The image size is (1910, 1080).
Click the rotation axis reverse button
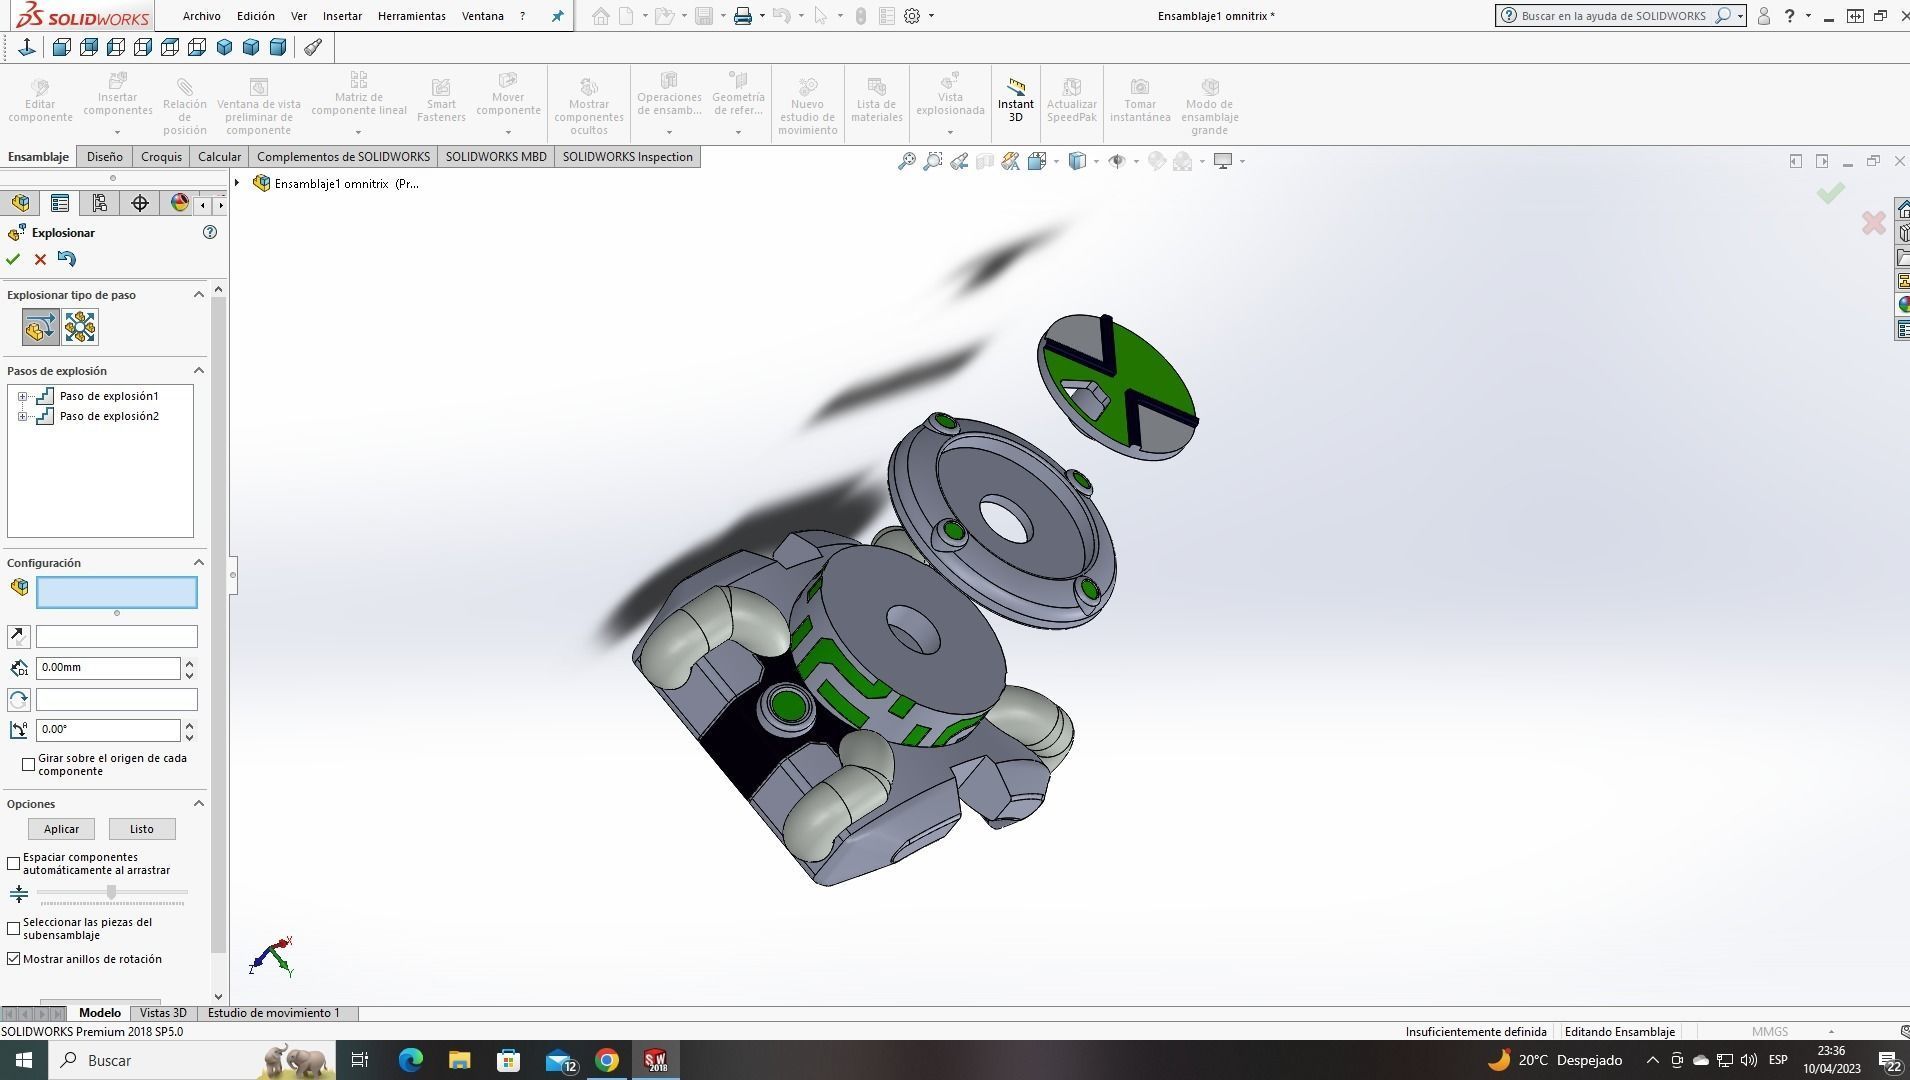coord(18,699)
